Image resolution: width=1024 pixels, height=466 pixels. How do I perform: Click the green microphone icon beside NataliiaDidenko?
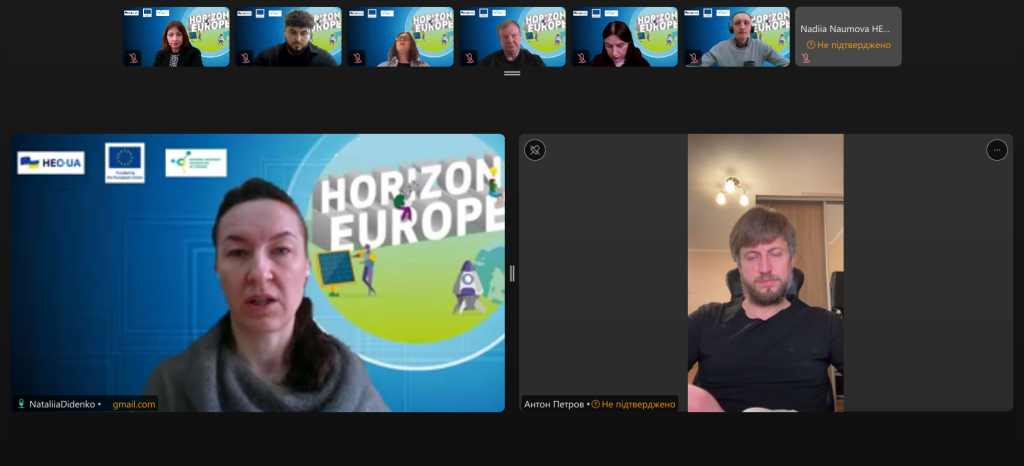21,404
